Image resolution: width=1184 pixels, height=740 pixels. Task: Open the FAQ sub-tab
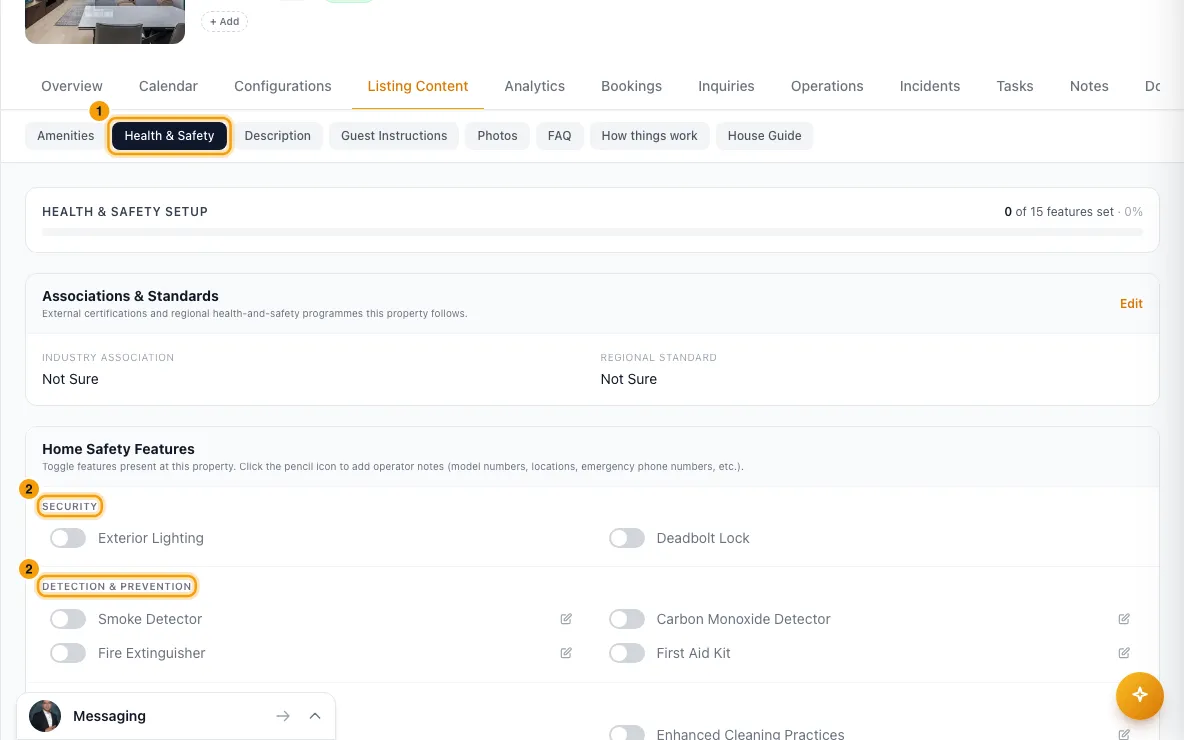pyautogui.click(x=560, y=136)
